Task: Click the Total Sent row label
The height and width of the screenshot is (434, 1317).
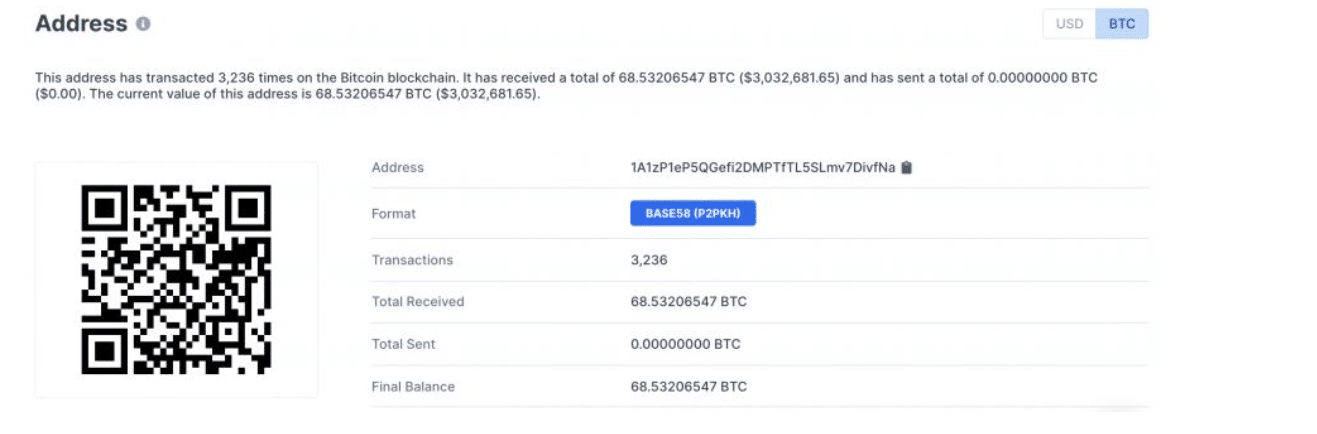Action: click(x=404, y=344)
